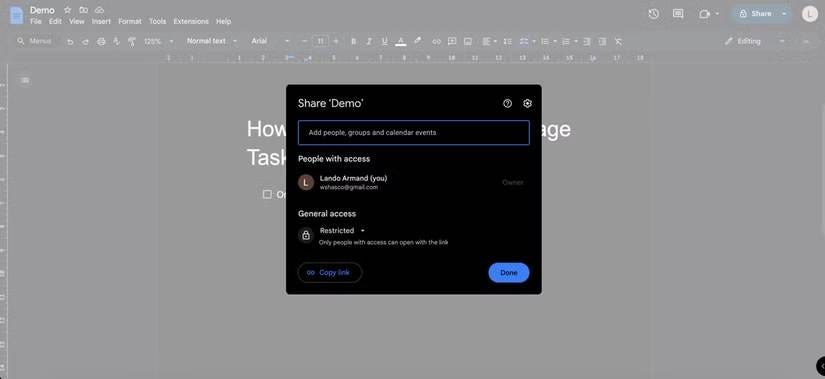825x379 pixels.
Task: Click the increase indent icon
Action: [x=602, y=42]
